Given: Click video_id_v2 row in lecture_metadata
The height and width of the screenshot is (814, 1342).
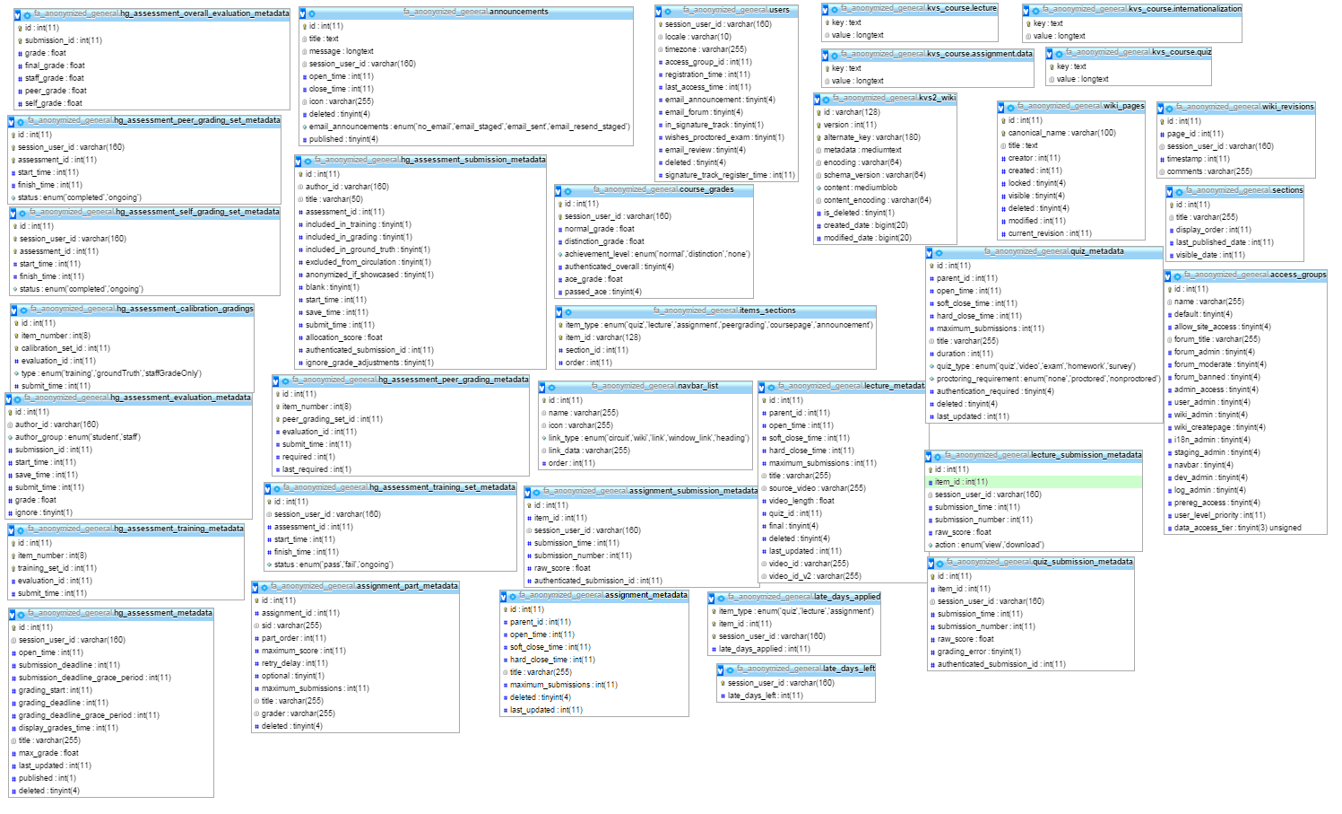Looking at the screenshot, I should (842, 576).
